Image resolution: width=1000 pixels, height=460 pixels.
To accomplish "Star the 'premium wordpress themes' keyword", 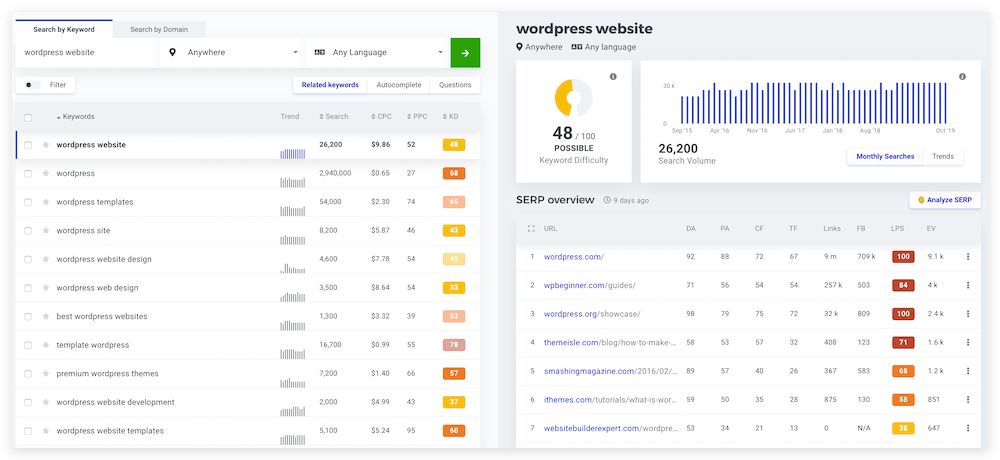I will coord(46,374).
